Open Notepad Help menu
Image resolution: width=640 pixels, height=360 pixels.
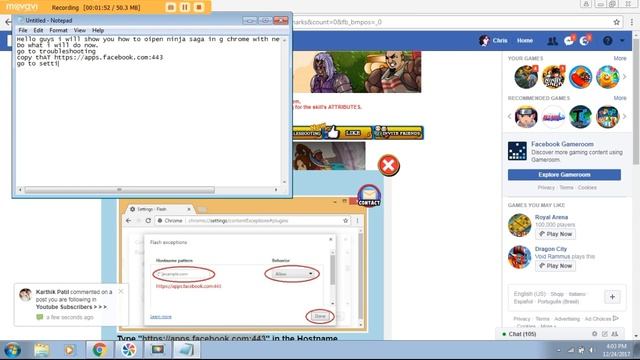click(x=98, y=30)
